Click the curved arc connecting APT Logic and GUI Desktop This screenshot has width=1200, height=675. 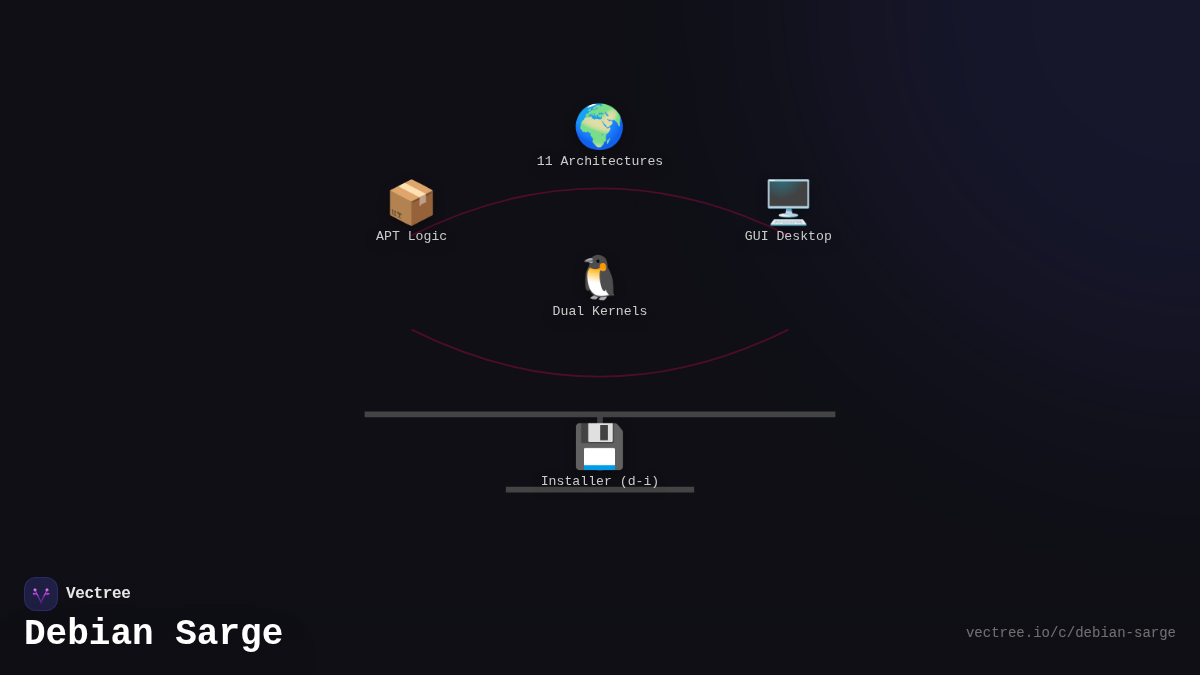click(x=600, y=188)
